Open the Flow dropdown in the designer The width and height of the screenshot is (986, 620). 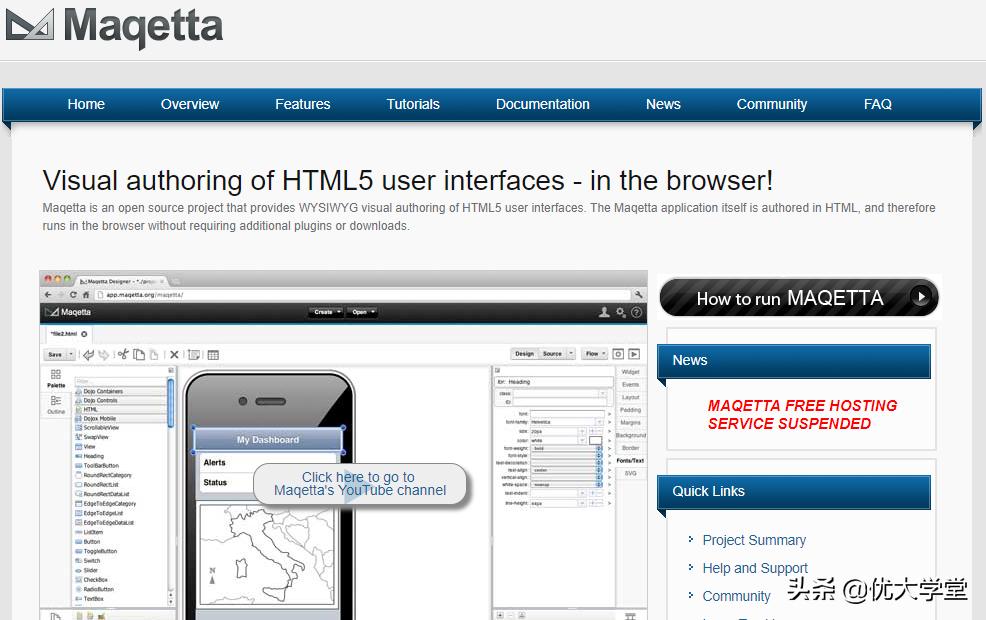pyautogui.click(x=596, y=353)
